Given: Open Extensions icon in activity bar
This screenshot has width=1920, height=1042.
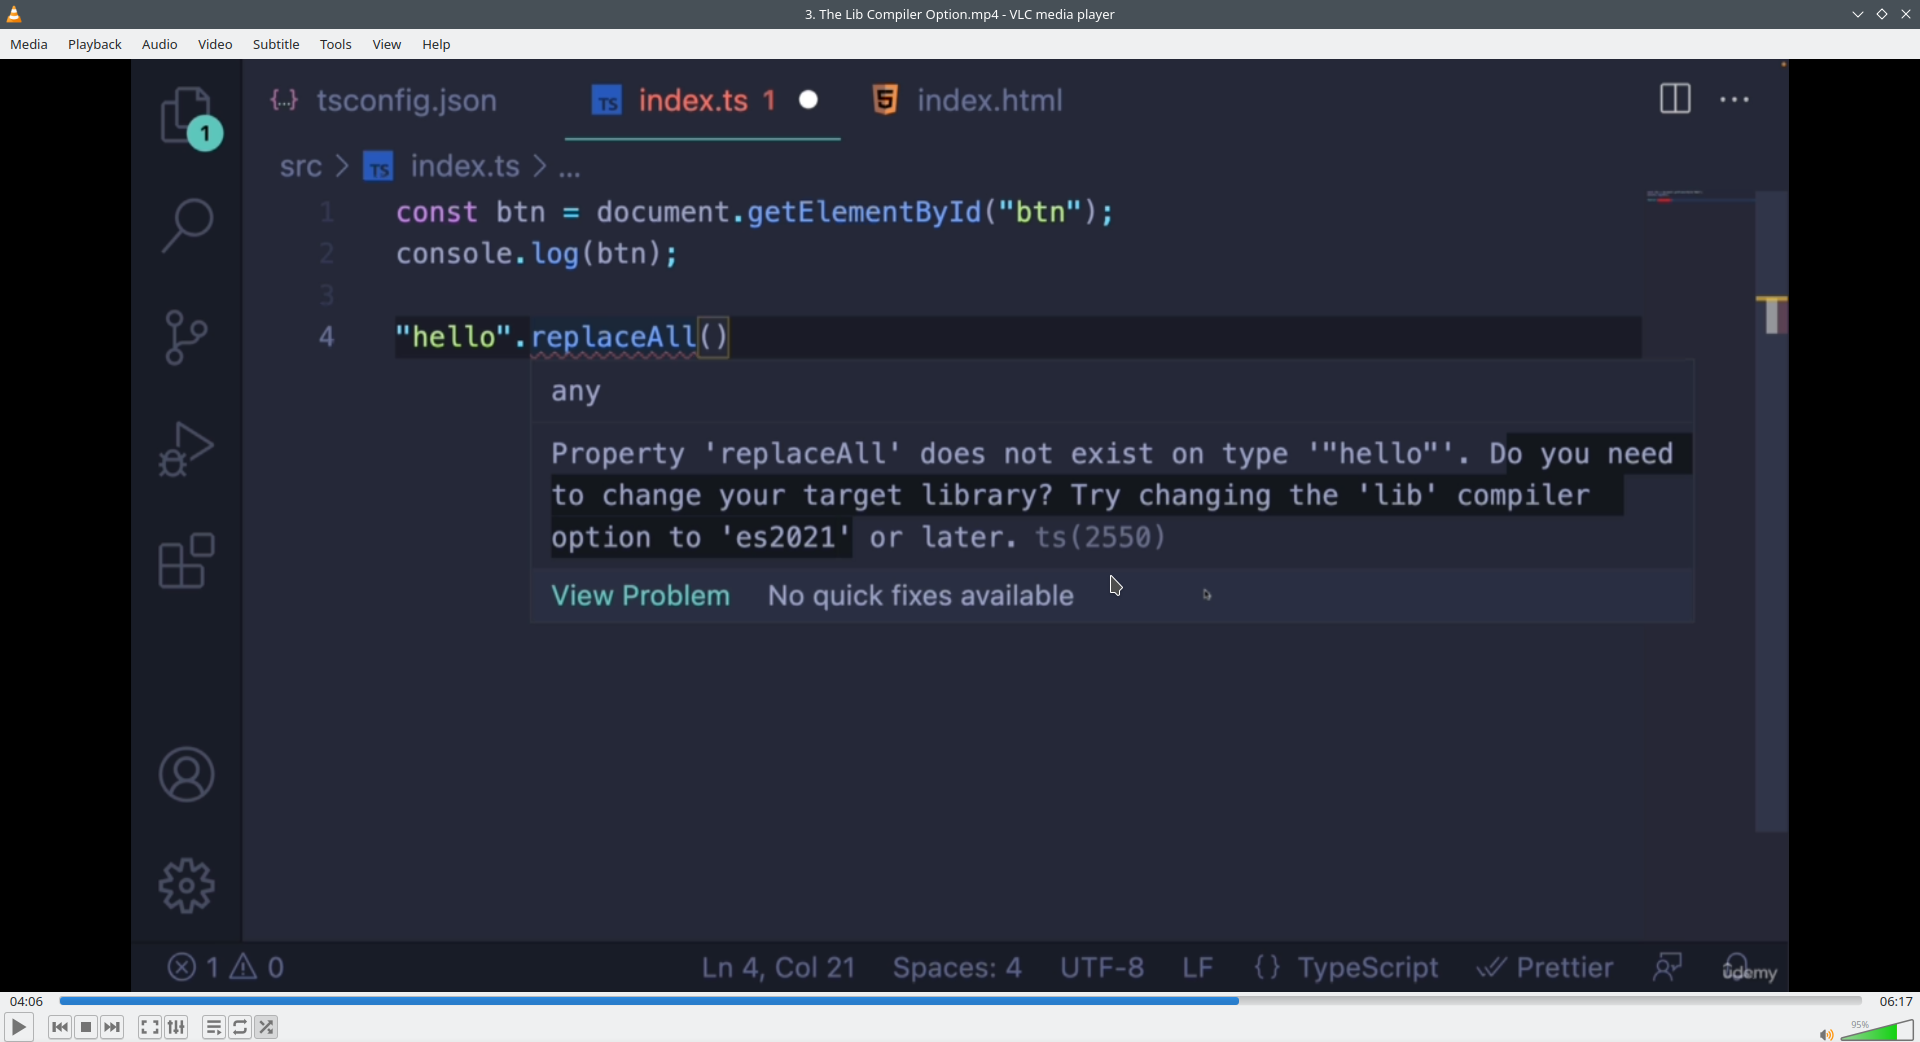Looking at the screenshot, I should (x=187, y=560).
